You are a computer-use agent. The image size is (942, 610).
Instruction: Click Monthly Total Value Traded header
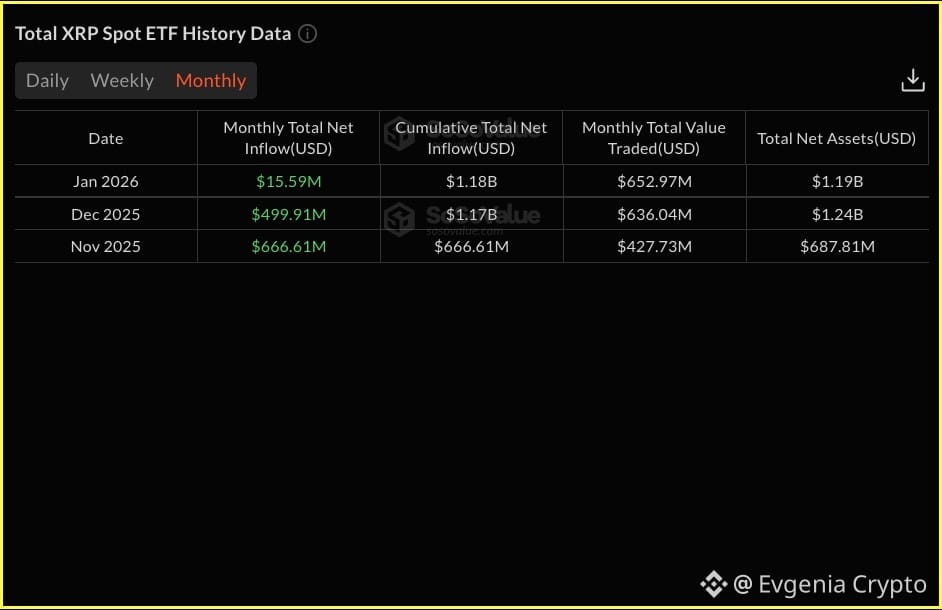coord(654,138)
